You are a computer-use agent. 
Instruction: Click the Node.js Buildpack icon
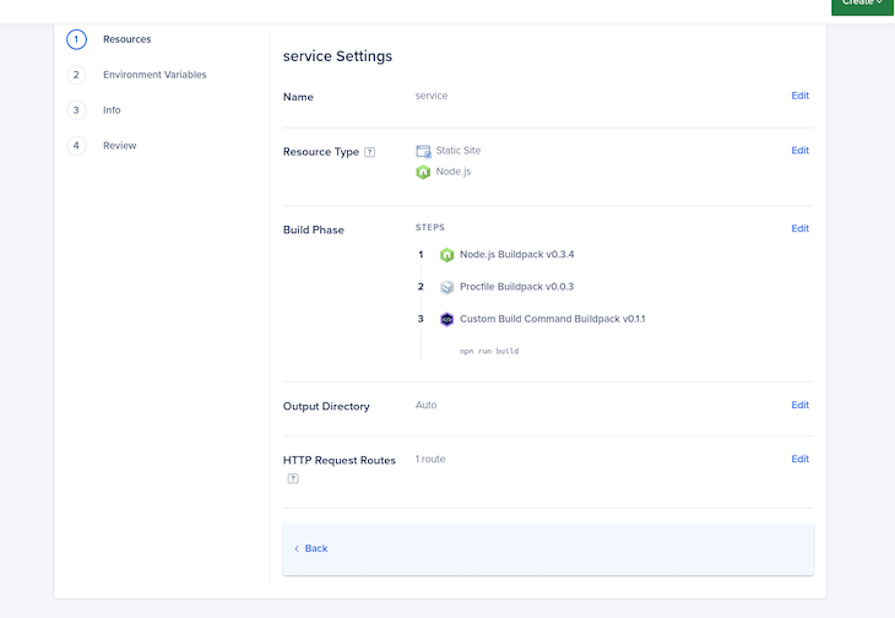tap(446, 254)
